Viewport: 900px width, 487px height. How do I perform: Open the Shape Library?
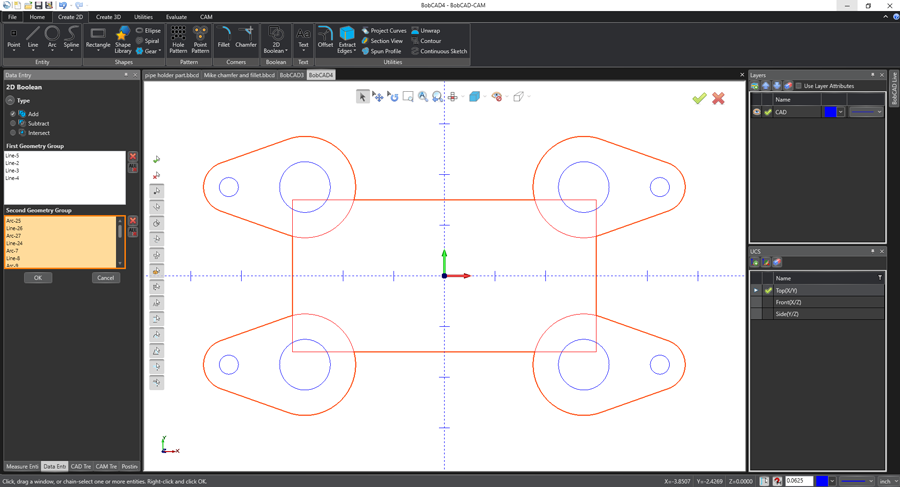[x=122, y=40]
